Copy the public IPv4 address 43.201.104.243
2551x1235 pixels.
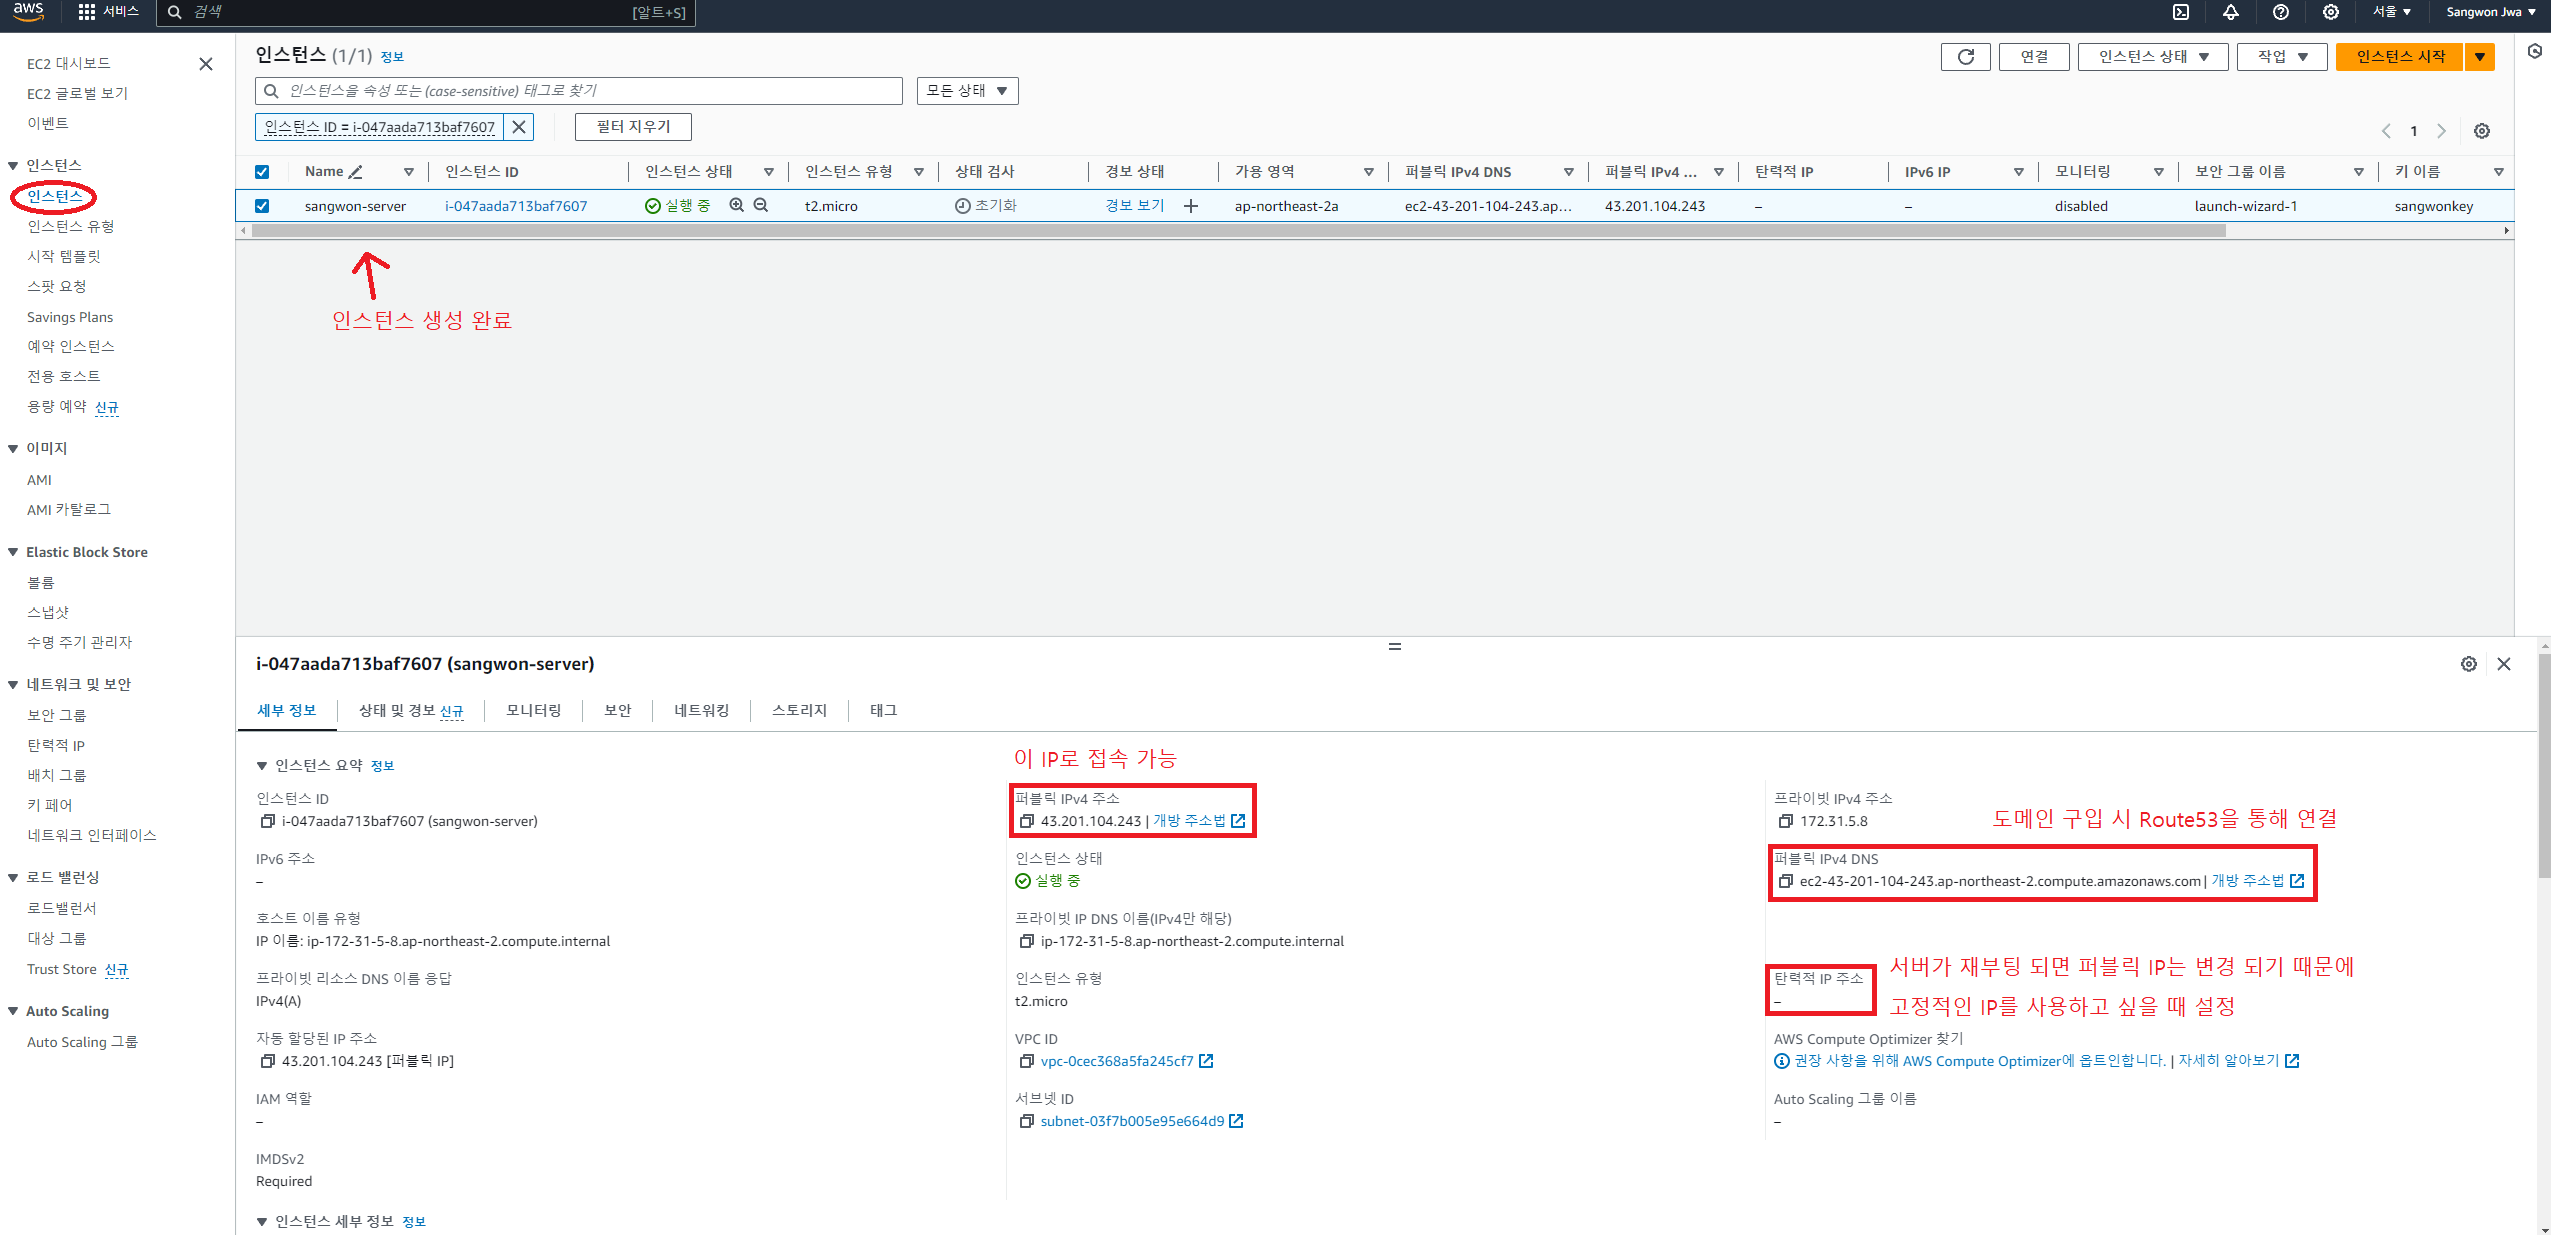pos(1026,821)
